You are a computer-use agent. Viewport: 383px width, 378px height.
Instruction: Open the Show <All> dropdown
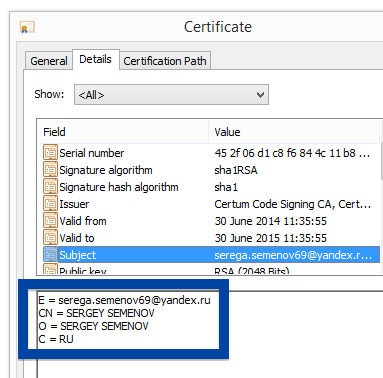(x=171, y=95)
